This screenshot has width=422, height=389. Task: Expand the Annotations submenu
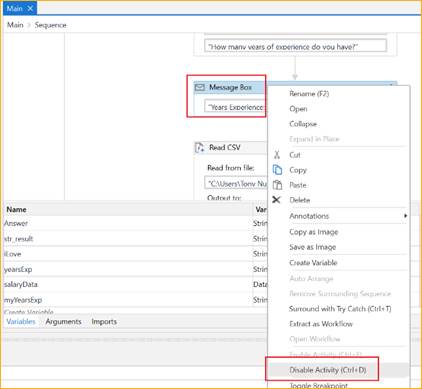pyautogui.click(x=338, y=216)
